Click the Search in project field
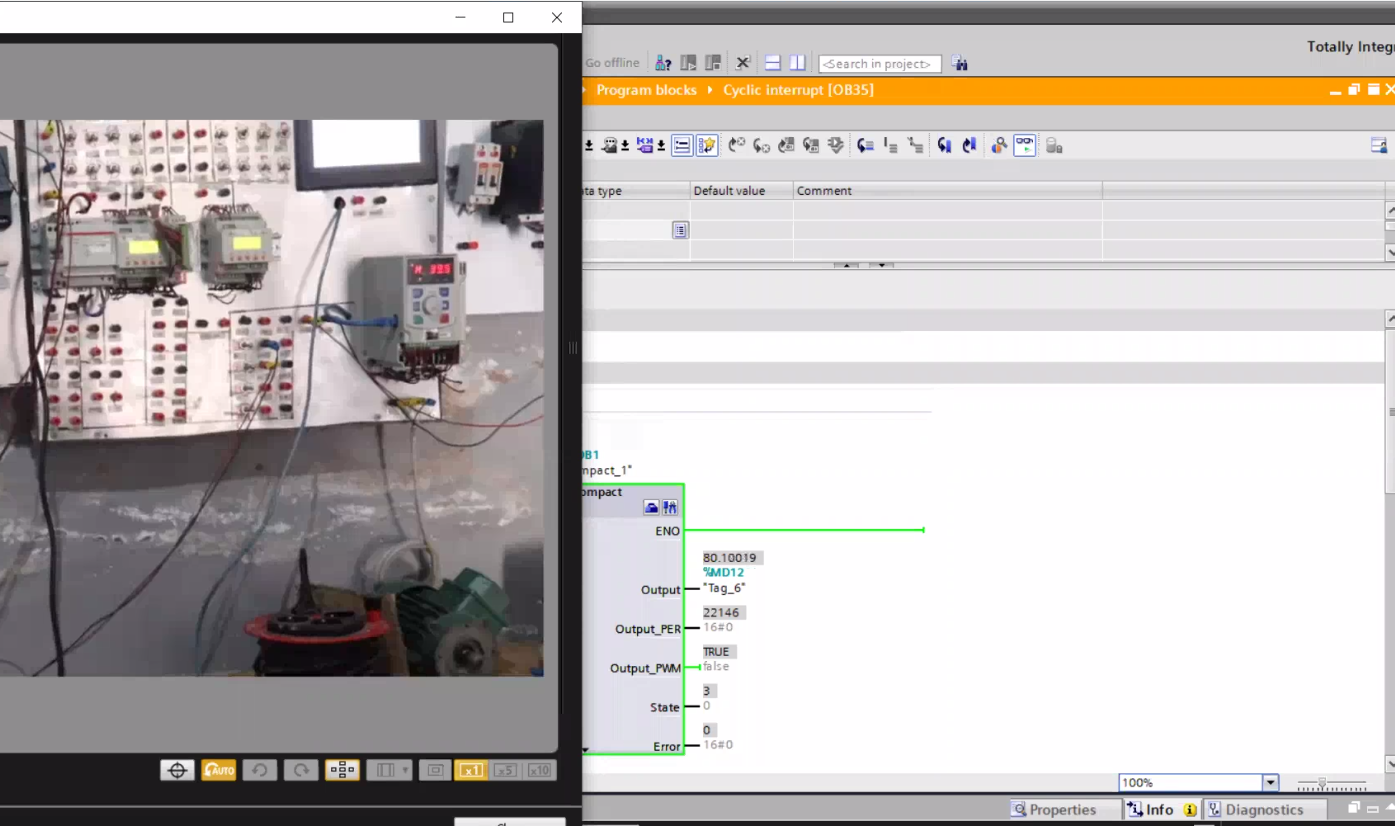Image resolution: width=1395 pixels, height=826 pixels. [879, 63]
